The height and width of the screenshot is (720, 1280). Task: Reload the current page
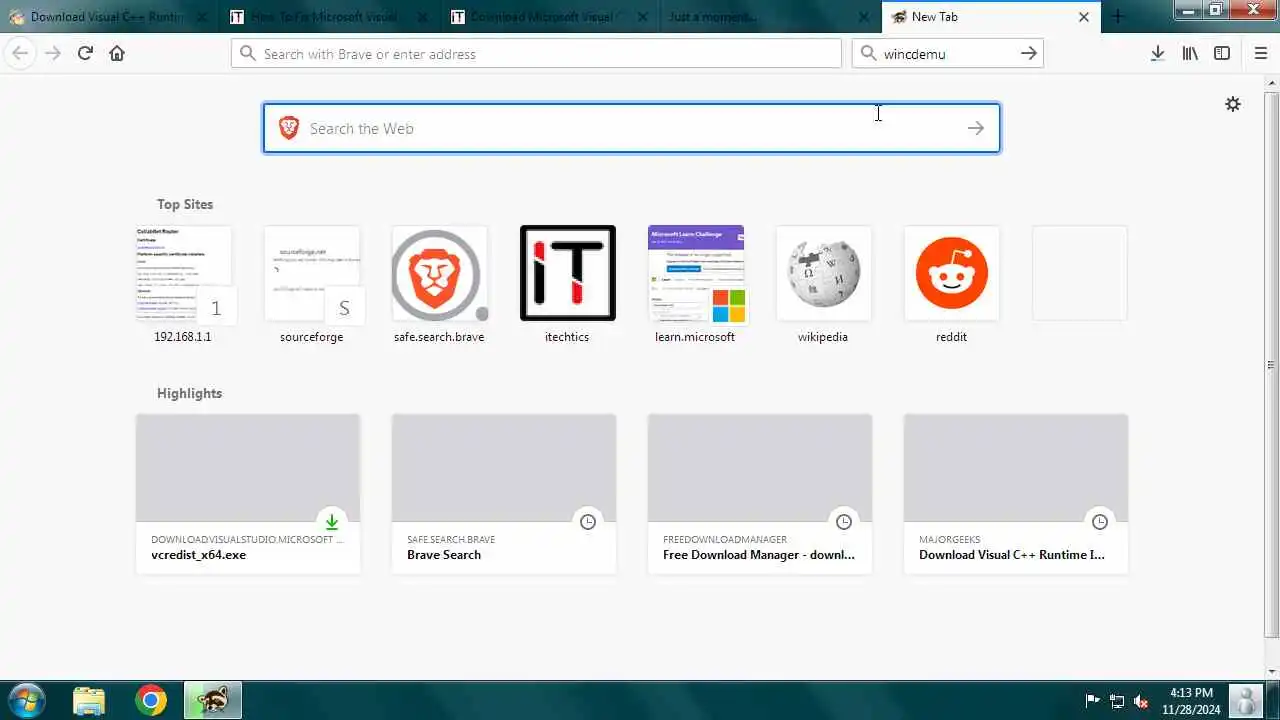pos(85,54)
